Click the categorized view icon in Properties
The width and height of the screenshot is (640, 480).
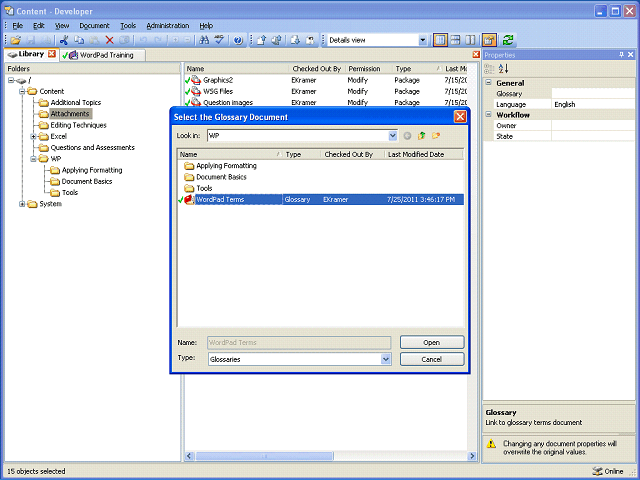489,69
